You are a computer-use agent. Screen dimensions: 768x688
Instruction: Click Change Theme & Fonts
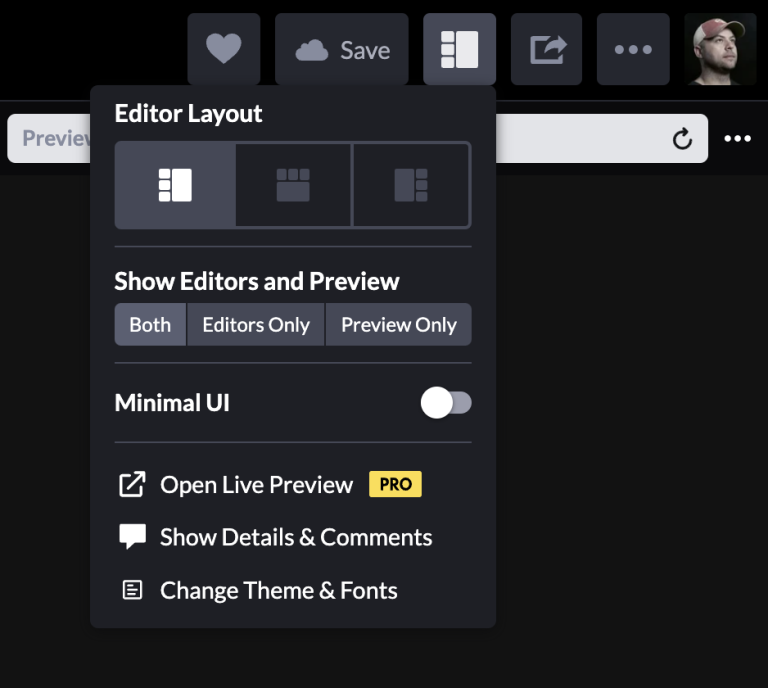tap(278, 590)
